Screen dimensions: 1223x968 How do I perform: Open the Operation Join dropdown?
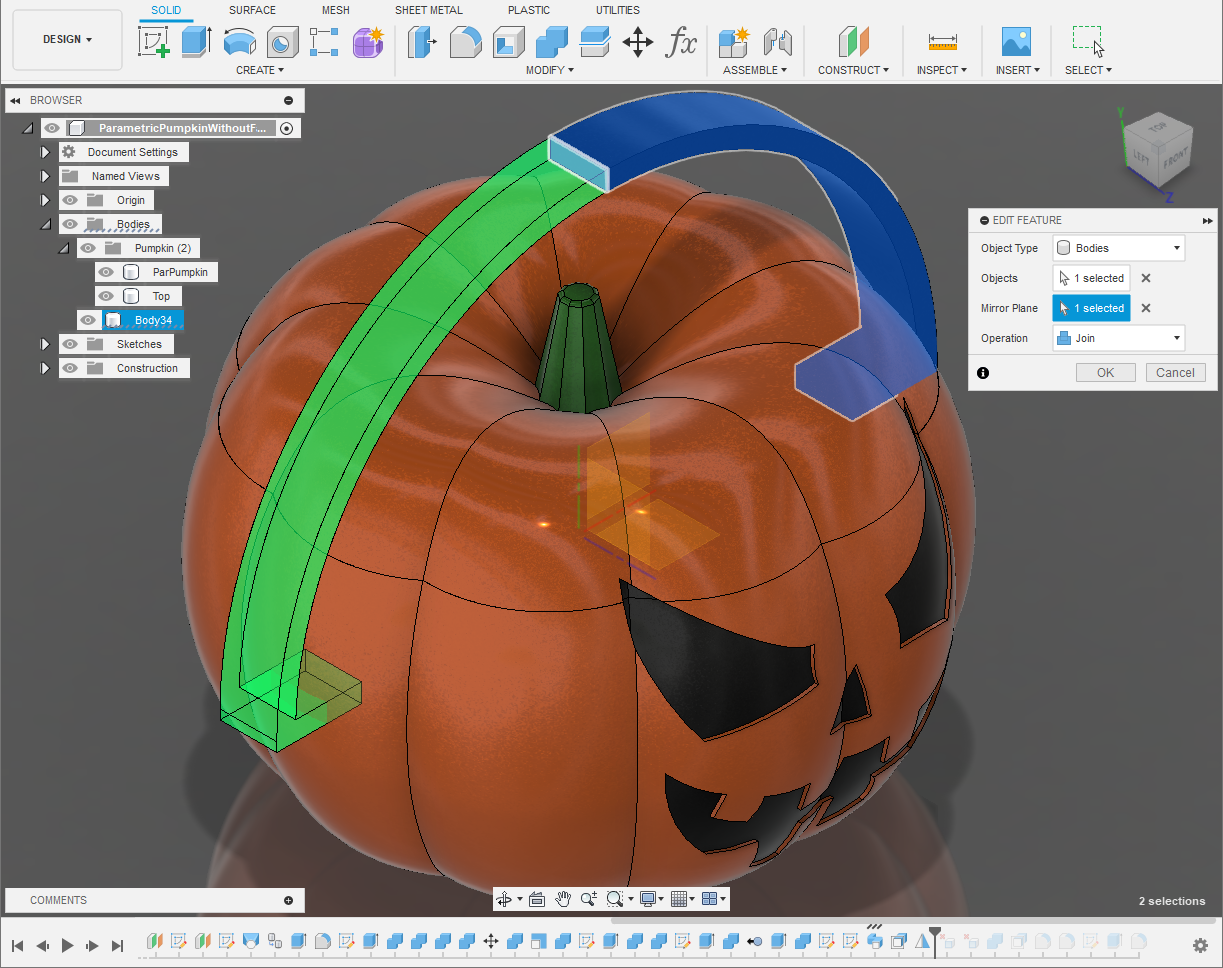(1118, 338)
